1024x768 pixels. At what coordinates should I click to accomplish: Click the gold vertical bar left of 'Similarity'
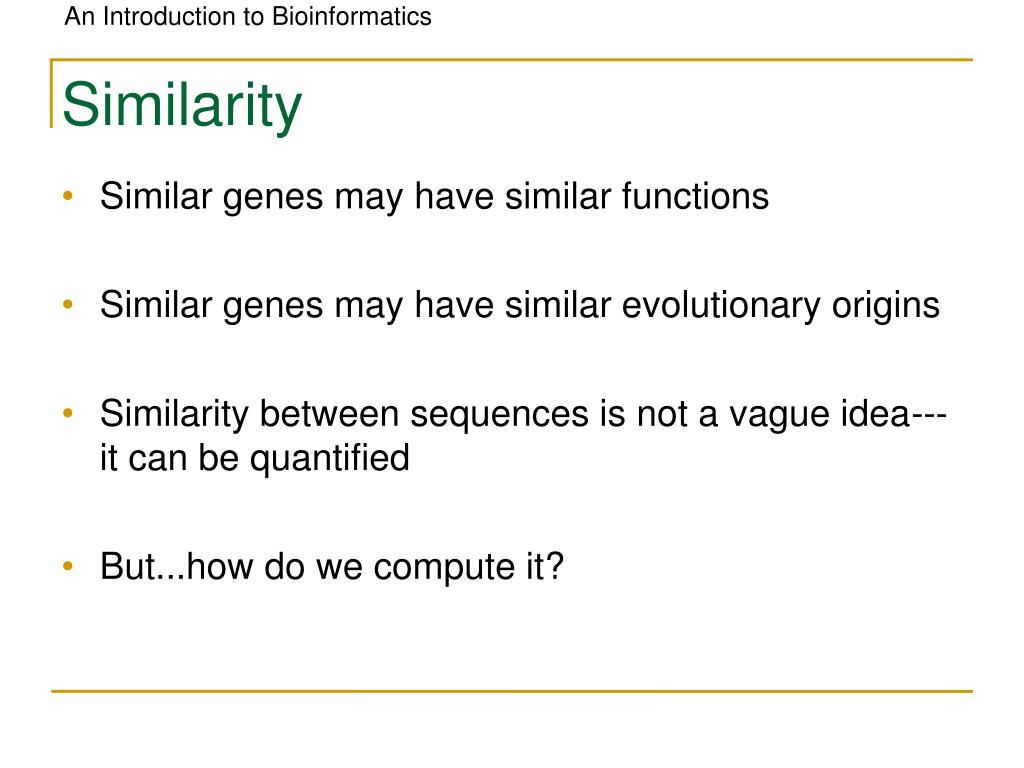pyautogui.click(x=52, y=93)
